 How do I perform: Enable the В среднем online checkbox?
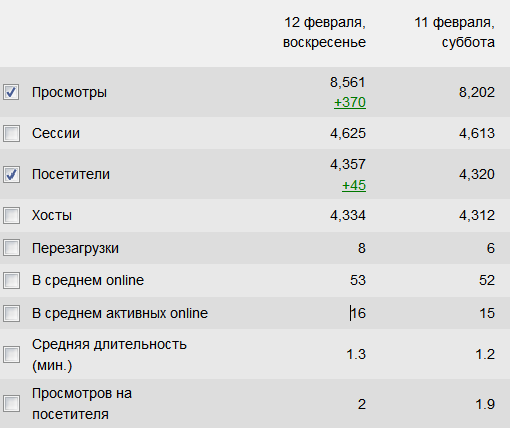tap(11, 280)
